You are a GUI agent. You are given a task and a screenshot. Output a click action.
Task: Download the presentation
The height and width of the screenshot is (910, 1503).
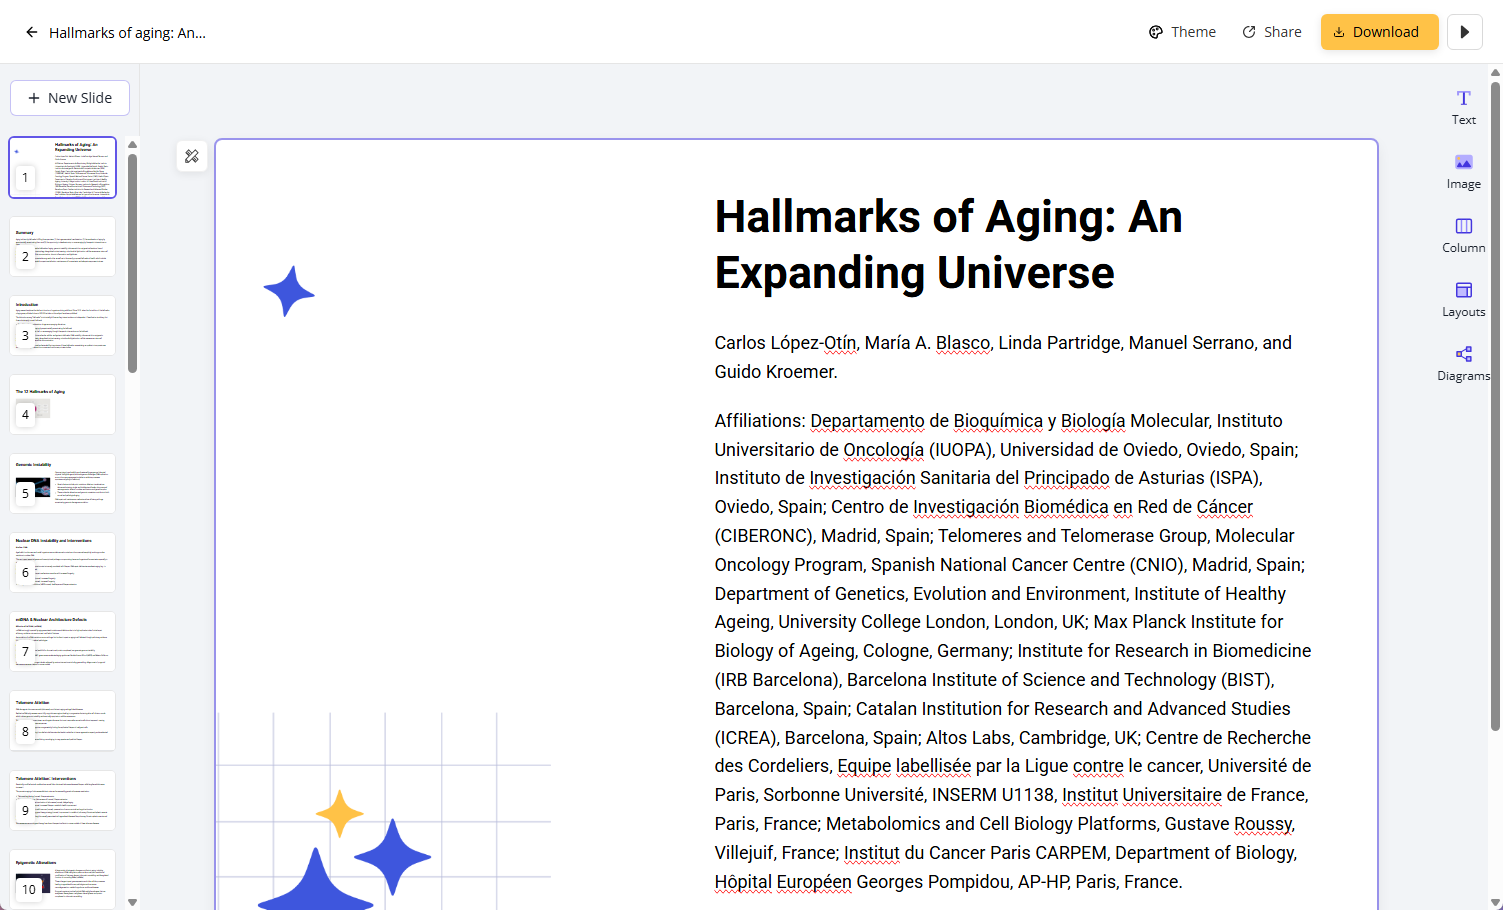1379,32
